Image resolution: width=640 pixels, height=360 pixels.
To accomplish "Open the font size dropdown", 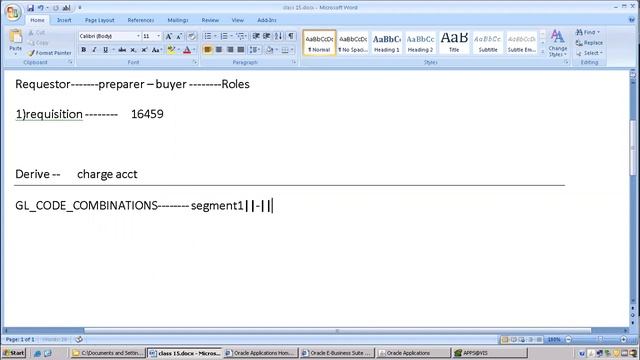I will tap(159, 36).
